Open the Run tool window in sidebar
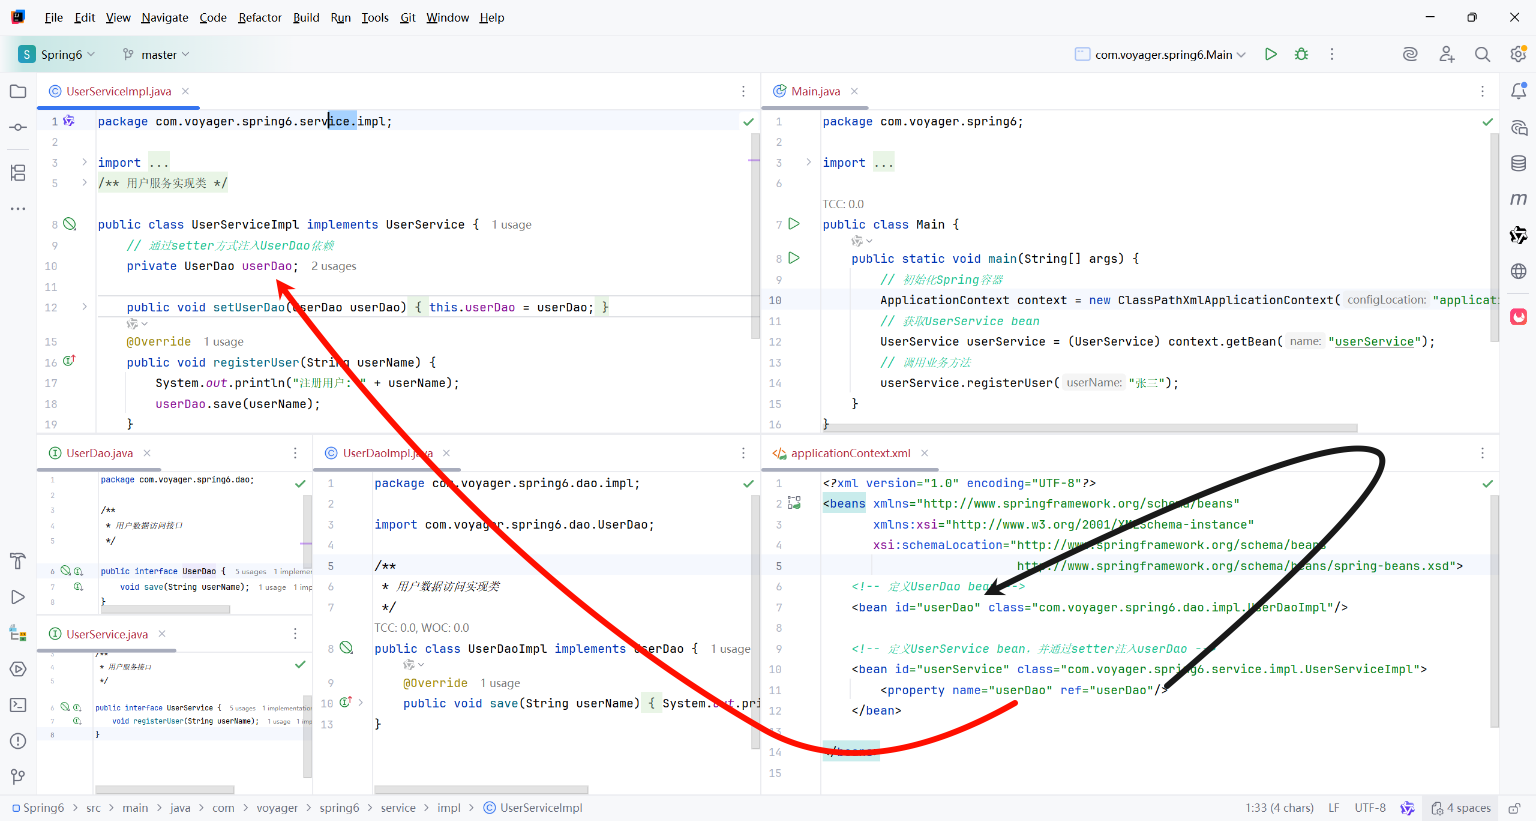The height and width of the screenshot is (821, 1536). pyautogui.click(x=17, y=597)
